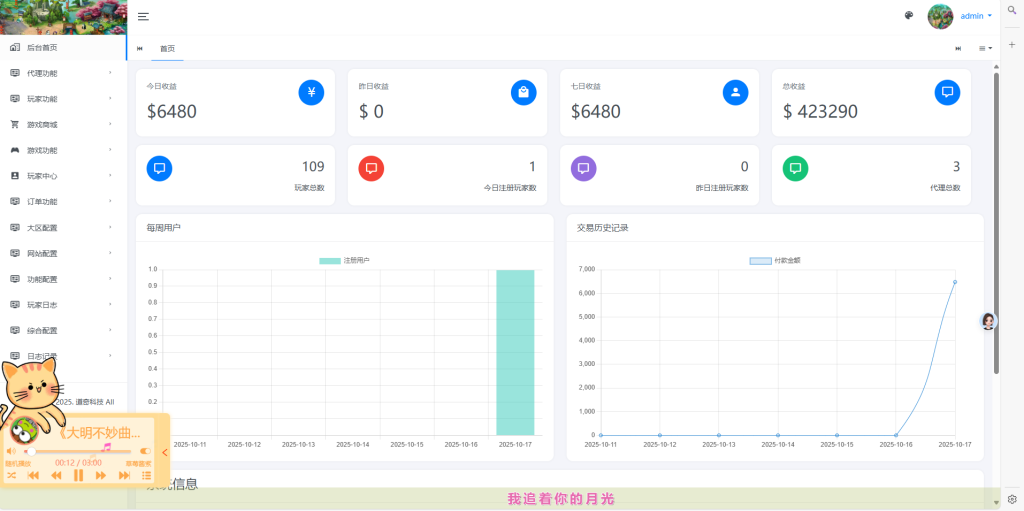
Task: Open the music player playlist icon
Action: tap(146, 475)
